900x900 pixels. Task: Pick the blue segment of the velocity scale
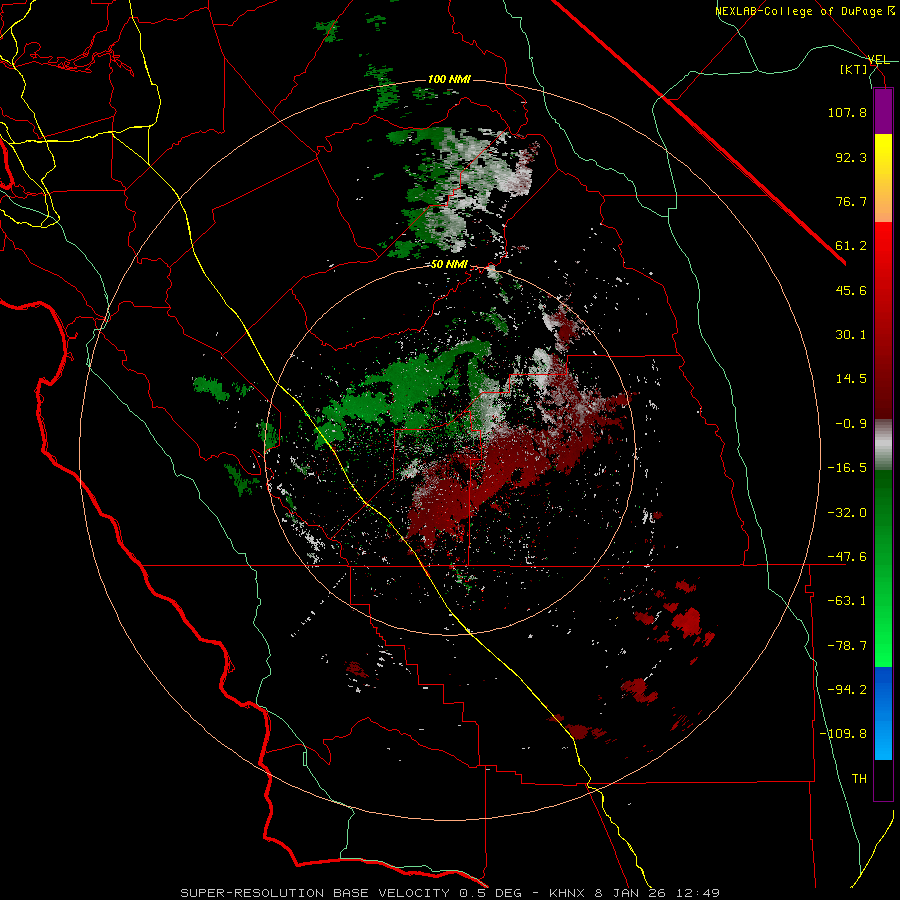883,713
